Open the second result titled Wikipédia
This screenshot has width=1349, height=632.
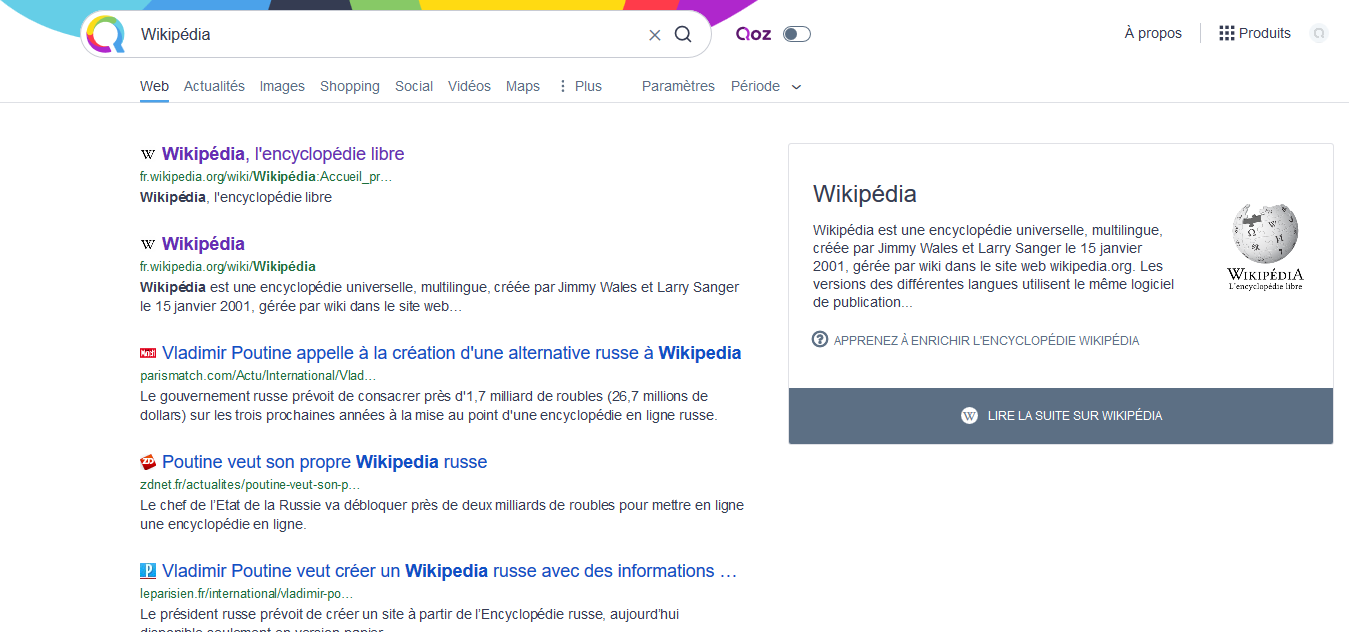click(x=203, y=244)
